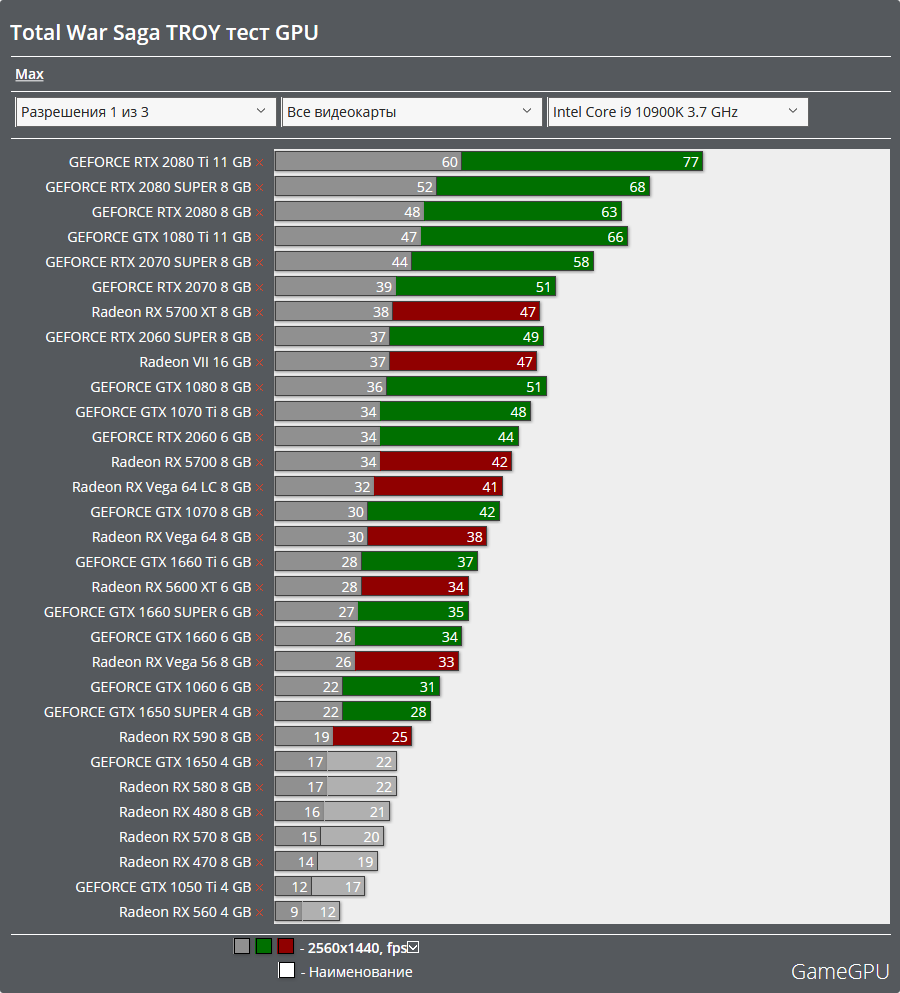This screenshot has height=993, width=900.
Task: Open the Intel Core i9 10900K CPU dropdown
Action: [677, 112]
